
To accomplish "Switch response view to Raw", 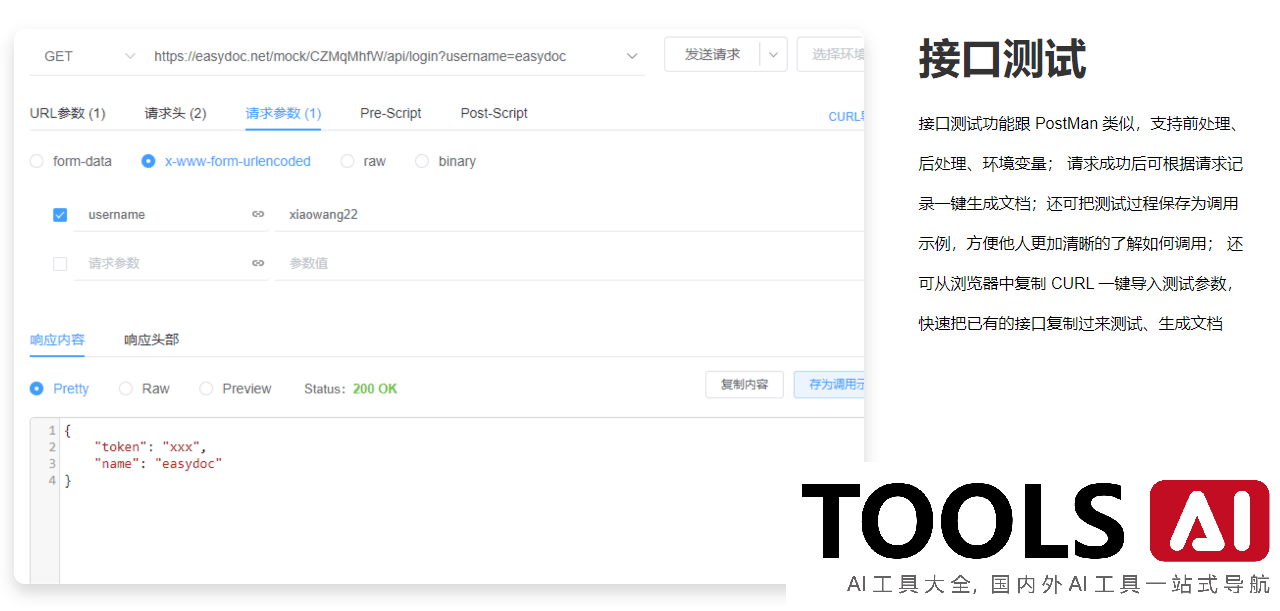I will tap(126, 388).
